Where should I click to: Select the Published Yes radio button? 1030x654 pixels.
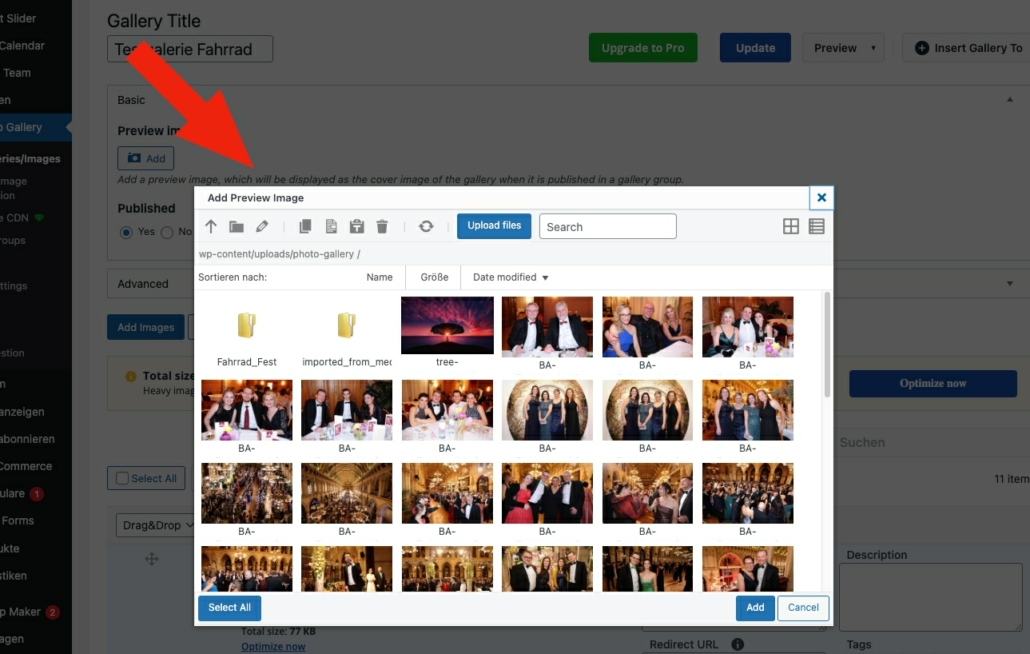tap(126, 232)
